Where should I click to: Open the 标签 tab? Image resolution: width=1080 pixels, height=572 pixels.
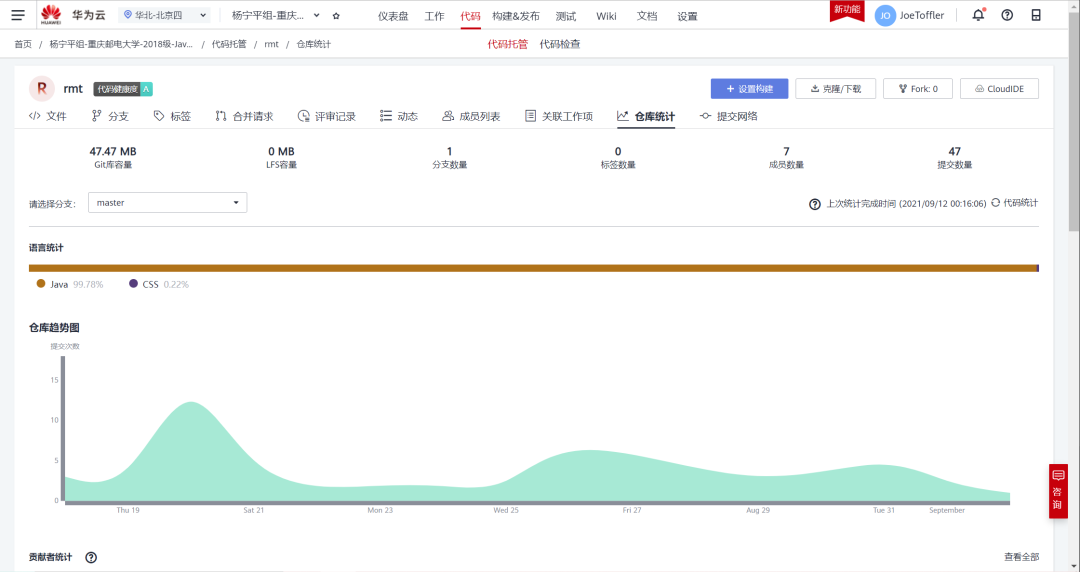[172, 116]
